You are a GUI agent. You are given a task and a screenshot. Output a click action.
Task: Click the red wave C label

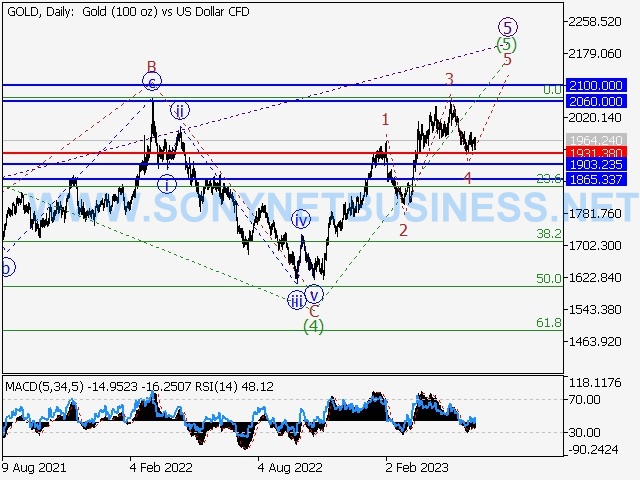(x=313, y=311)
